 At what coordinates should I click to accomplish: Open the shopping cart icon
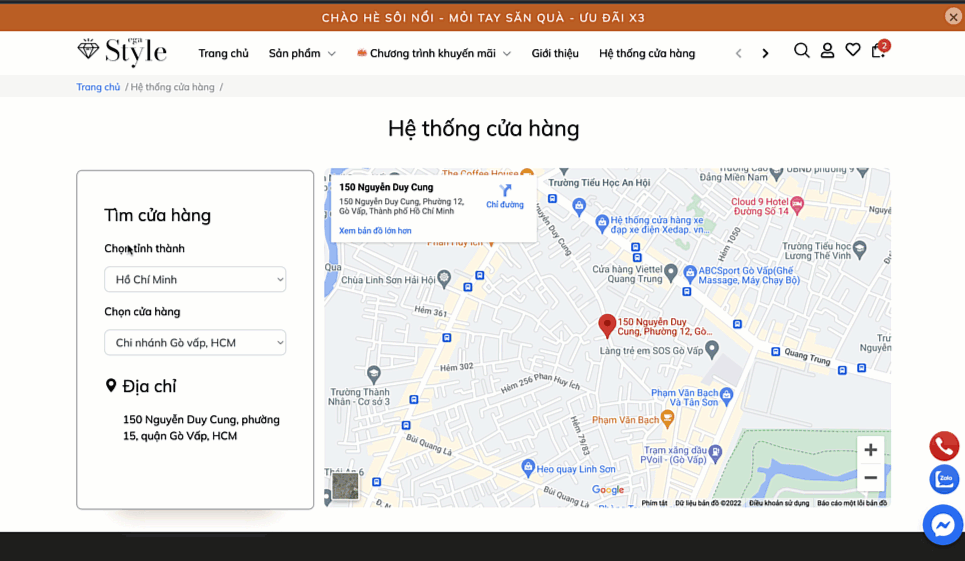pos(879,50)
